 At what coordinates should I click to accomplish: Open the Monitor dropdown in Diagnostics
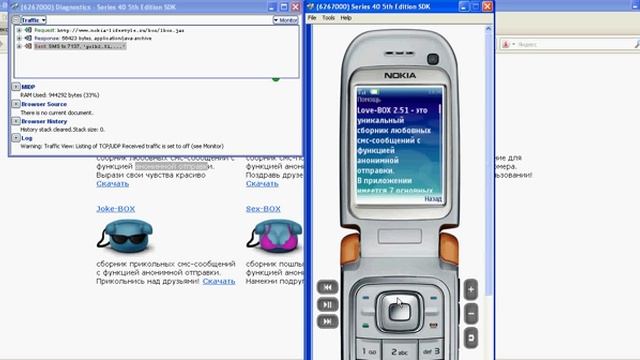[x=285, y=20]
